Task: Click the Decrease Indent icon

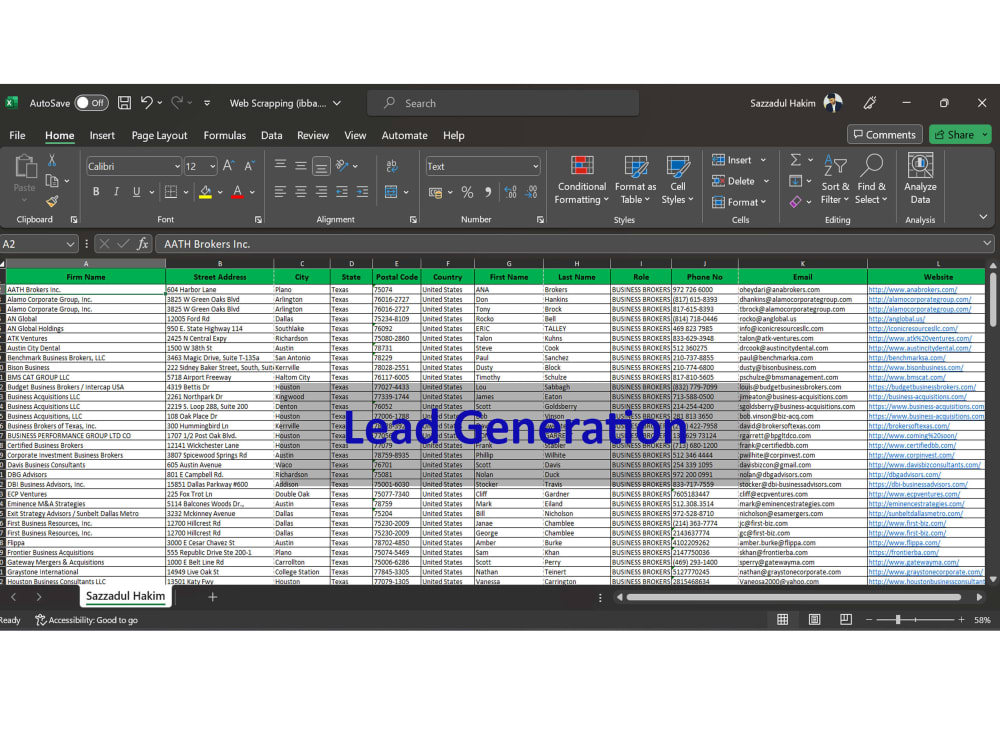Action: [x=342, y=192]
